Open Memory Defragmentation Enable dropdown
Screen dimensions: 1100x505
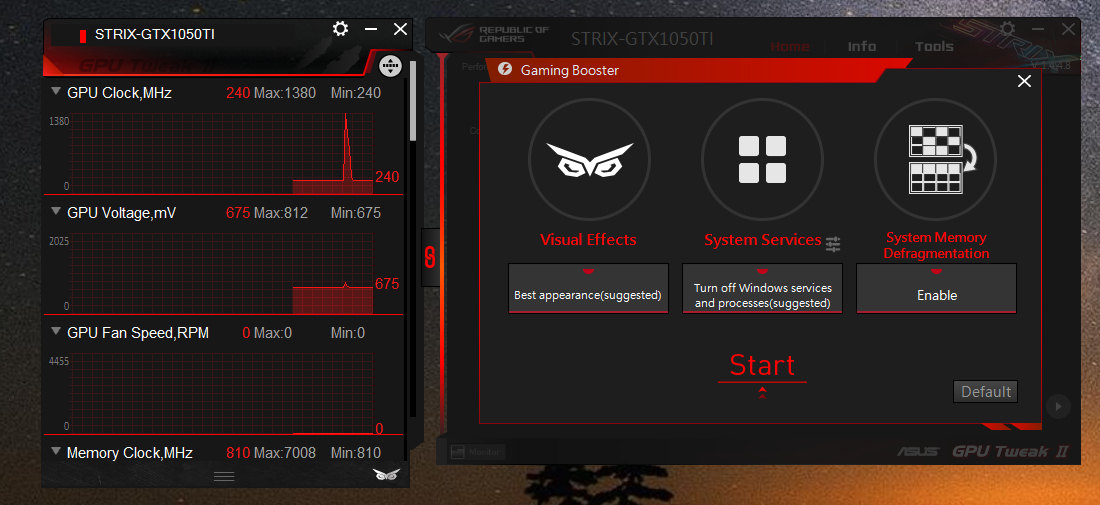[937, 288]
